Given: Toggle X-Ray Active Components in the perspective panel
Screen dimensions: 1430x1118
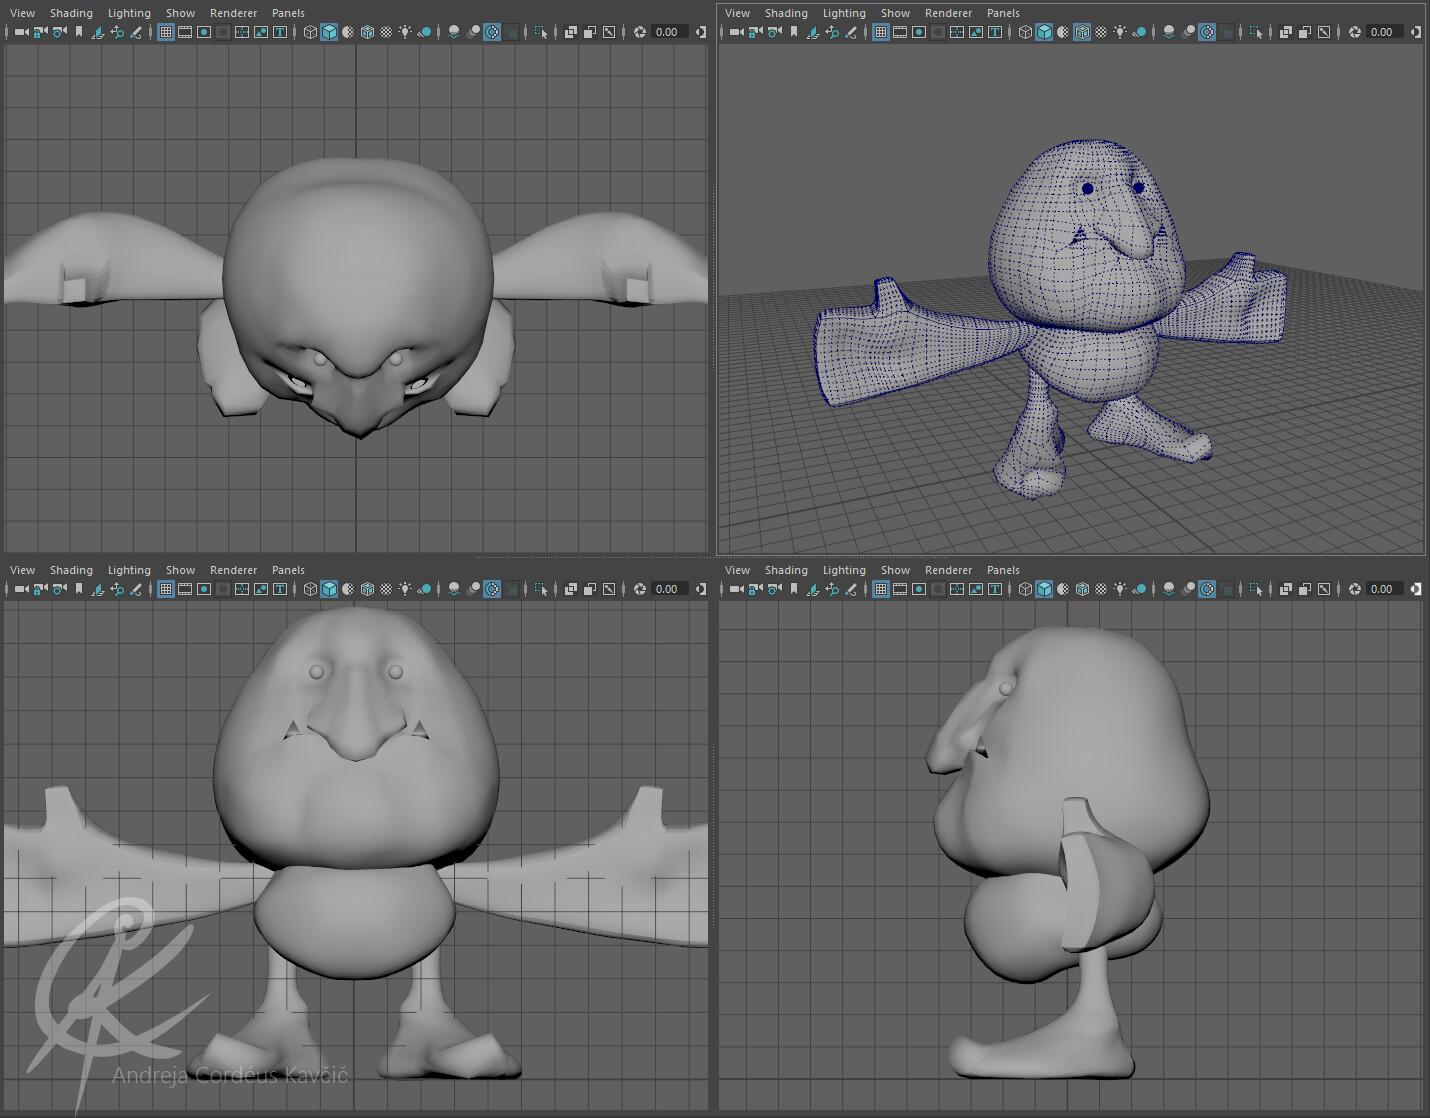Looking at the screenshot, I should [1304, 32].
